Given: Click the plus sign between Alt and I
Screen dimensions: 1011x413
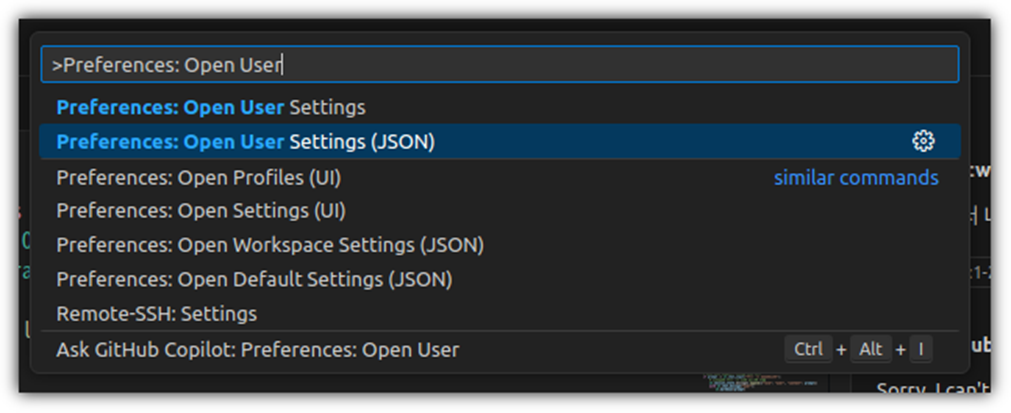Looking at the screenshot, I should pyautogui.click(x=899, y=350).
